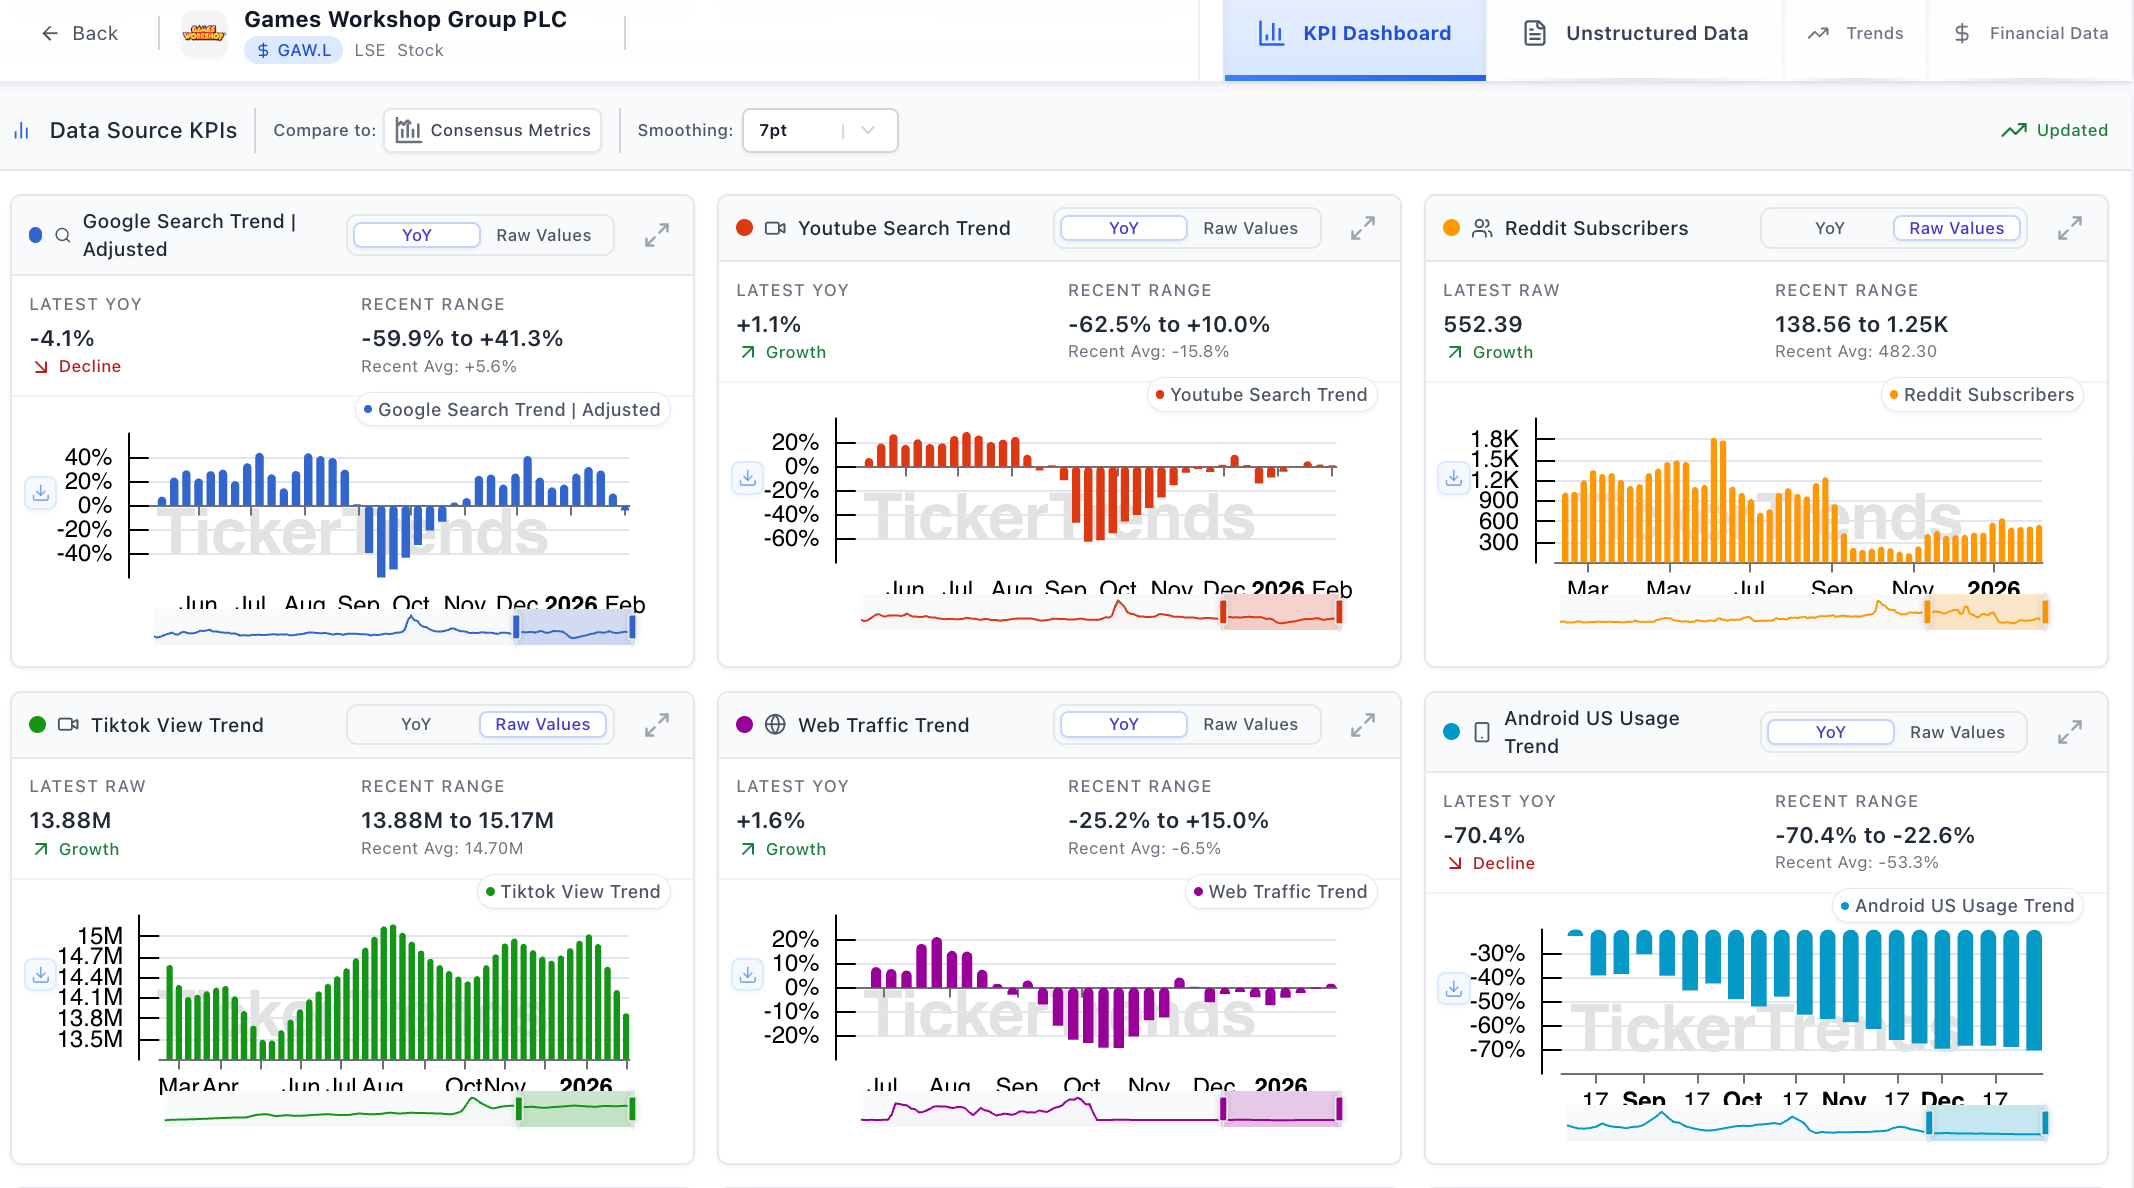
Task: Expand the Android US Usage Trend panel
Action: [2069, 733]
